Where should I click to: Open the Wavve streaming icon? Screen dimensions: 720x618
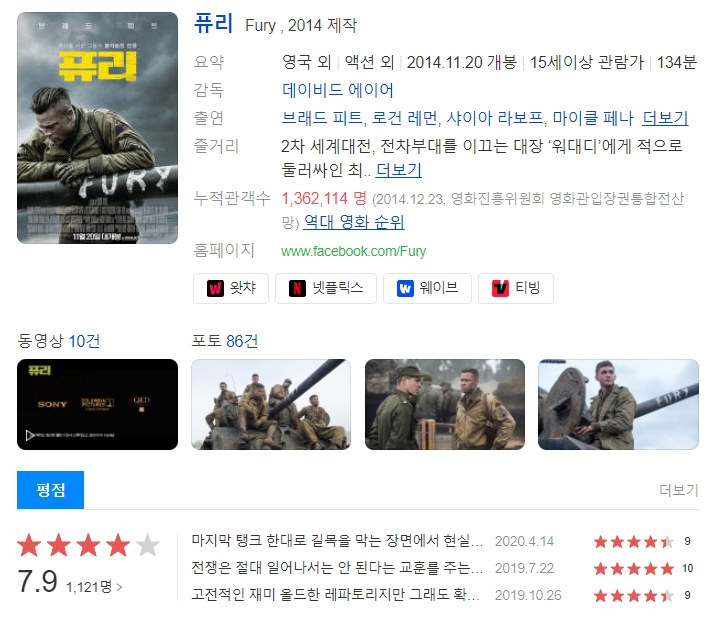(427, 288)
